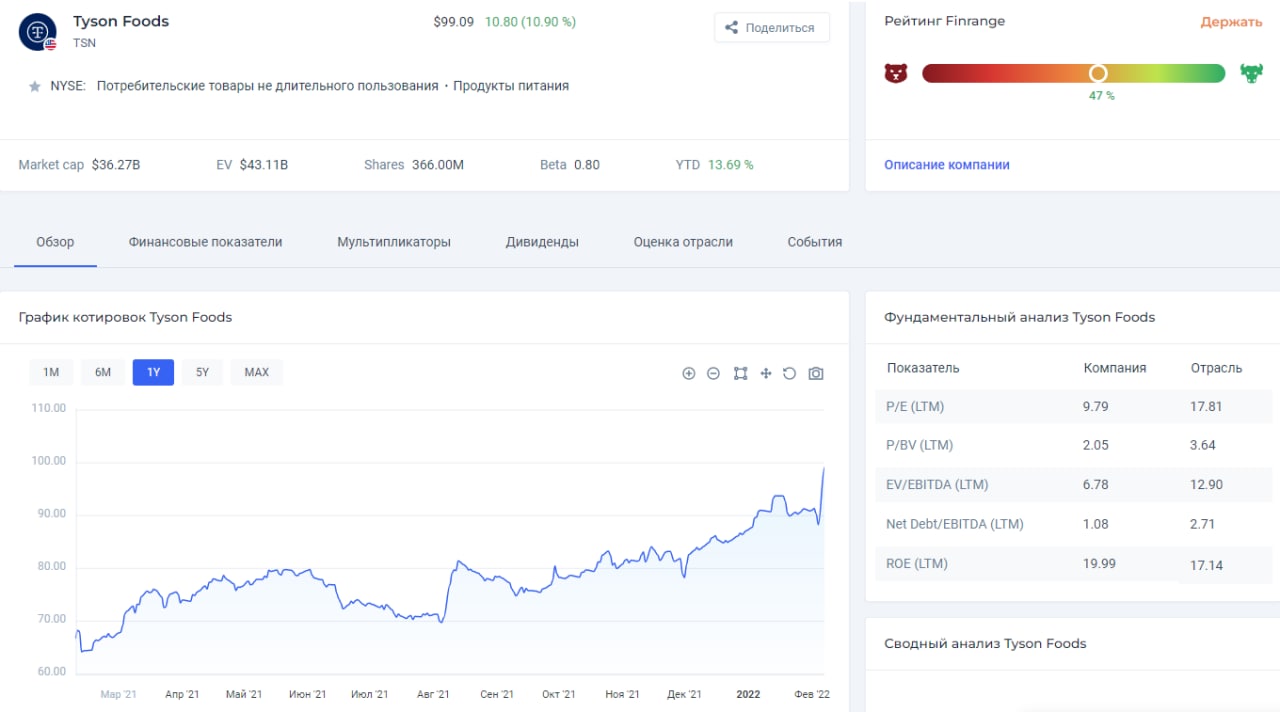Switch to the Дивиденды tab
The height and width of the screenshot is (712, 1280).
542,242
